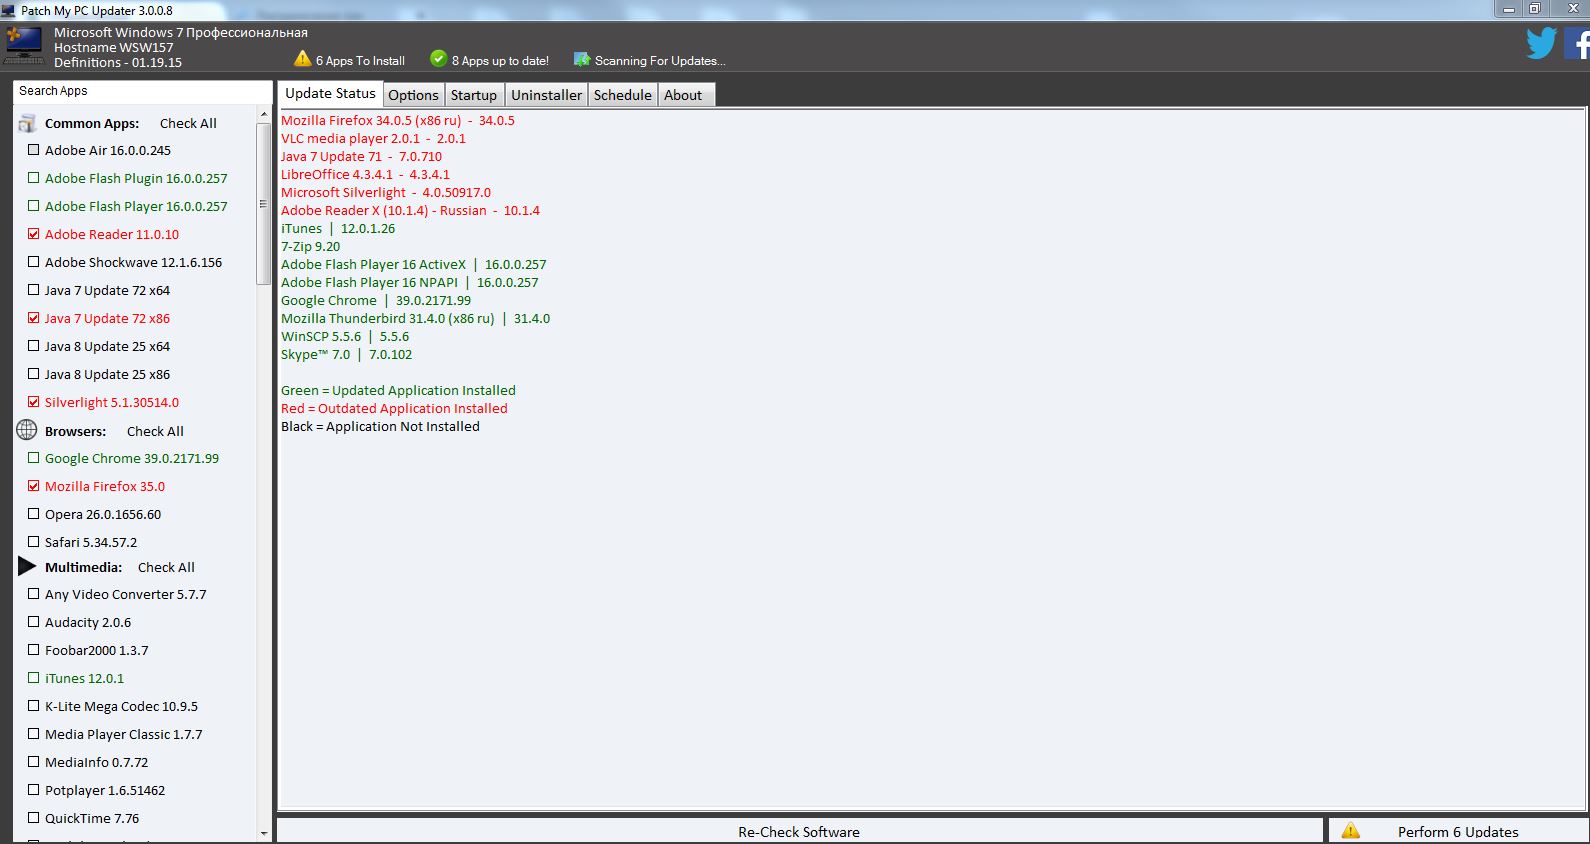Click the Perform 6 Updates button
The width and height of the screenshot is (1590, 844).
(x=1458, y=831)
